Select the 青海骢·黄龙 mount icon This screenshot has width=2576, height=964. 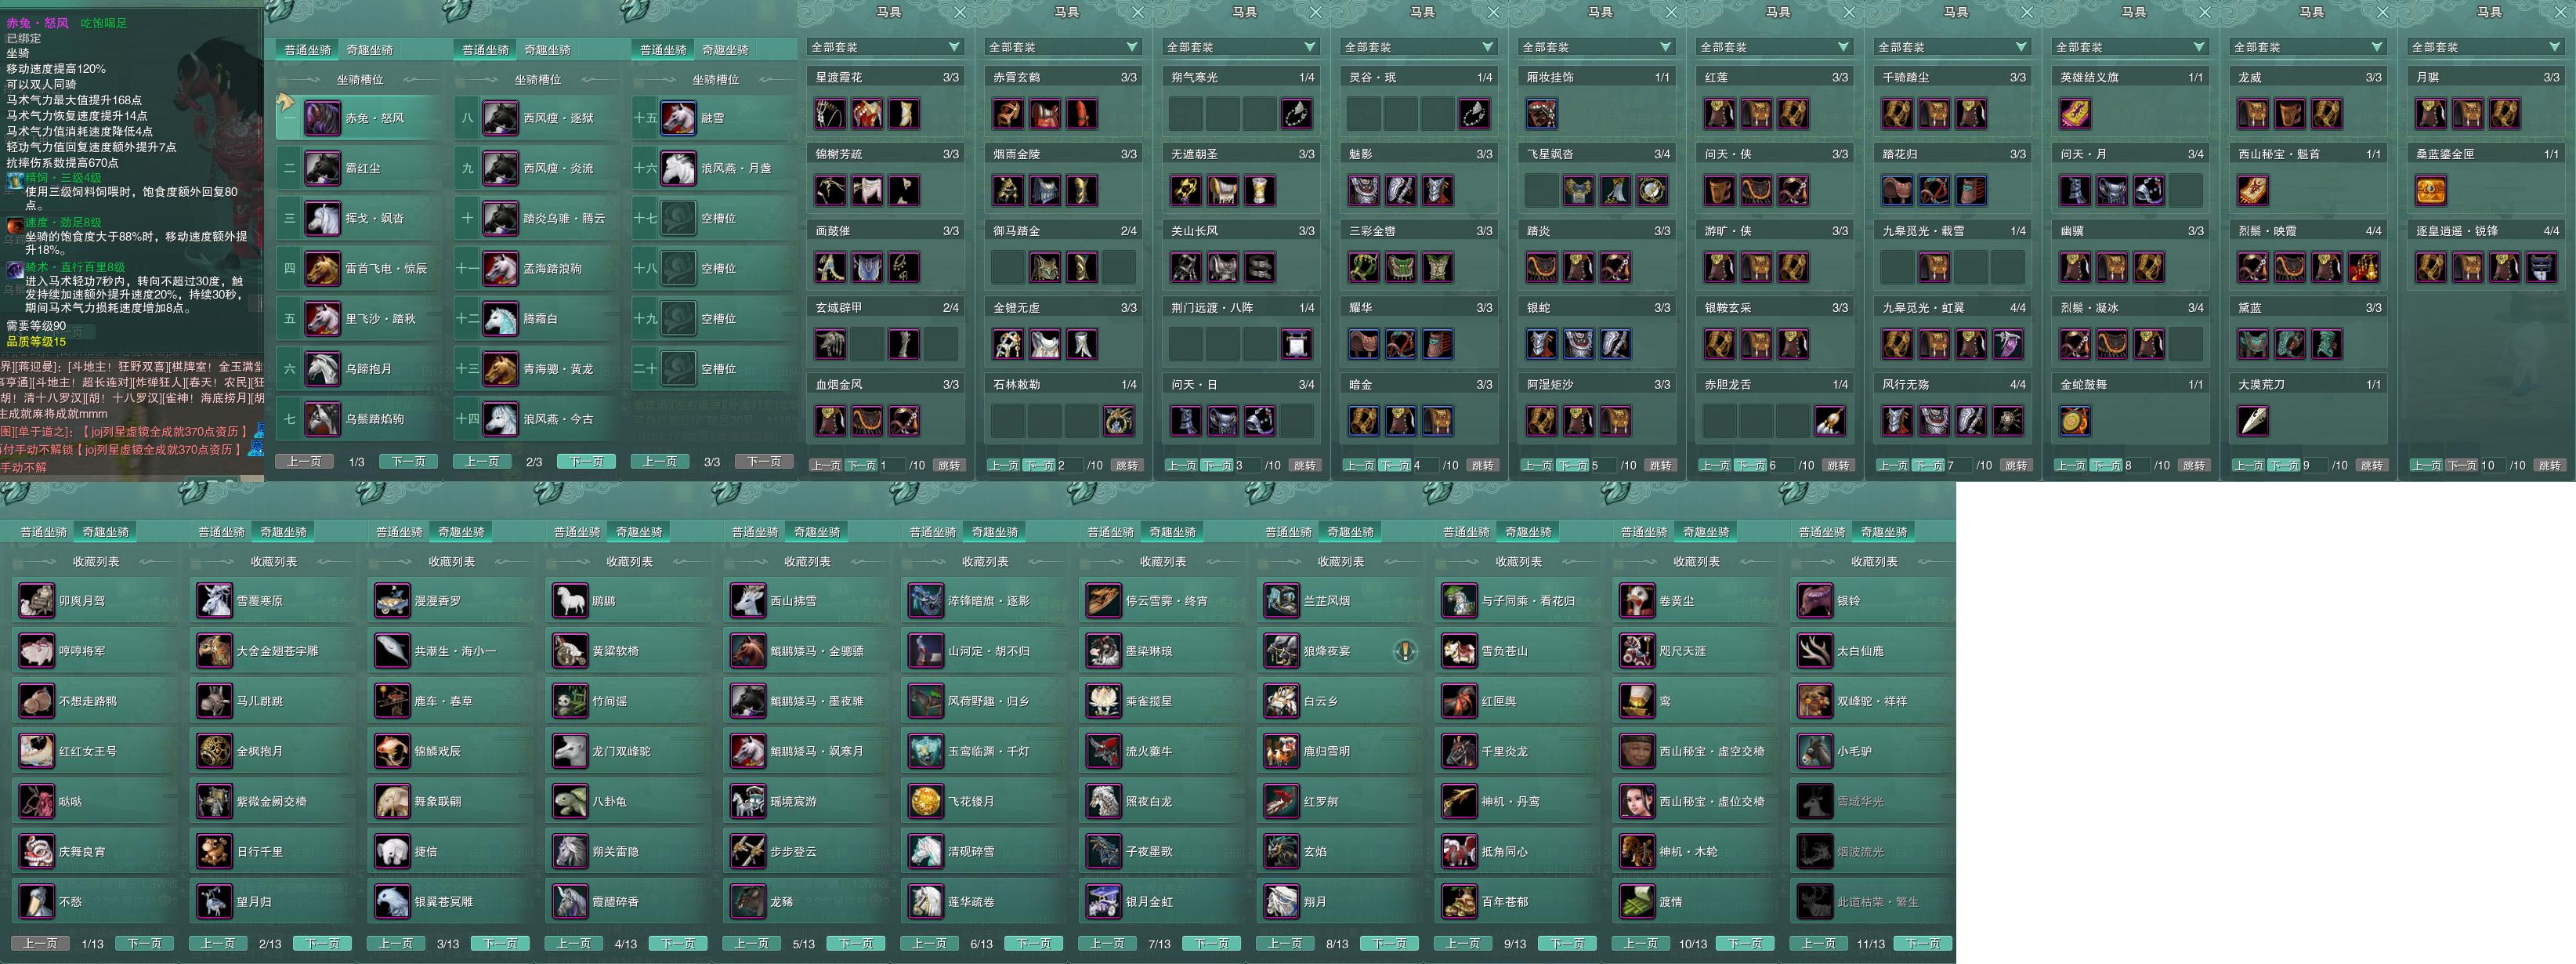click(x=500, y=368)
